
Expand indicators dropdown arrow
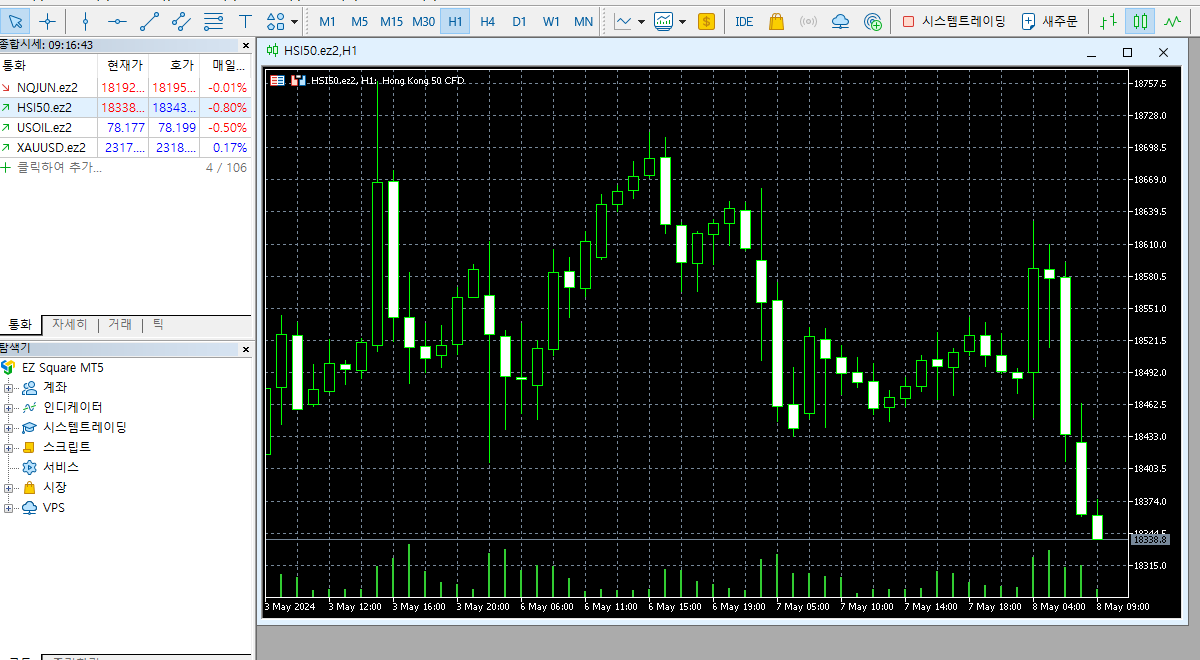click(x=682, y=21)
